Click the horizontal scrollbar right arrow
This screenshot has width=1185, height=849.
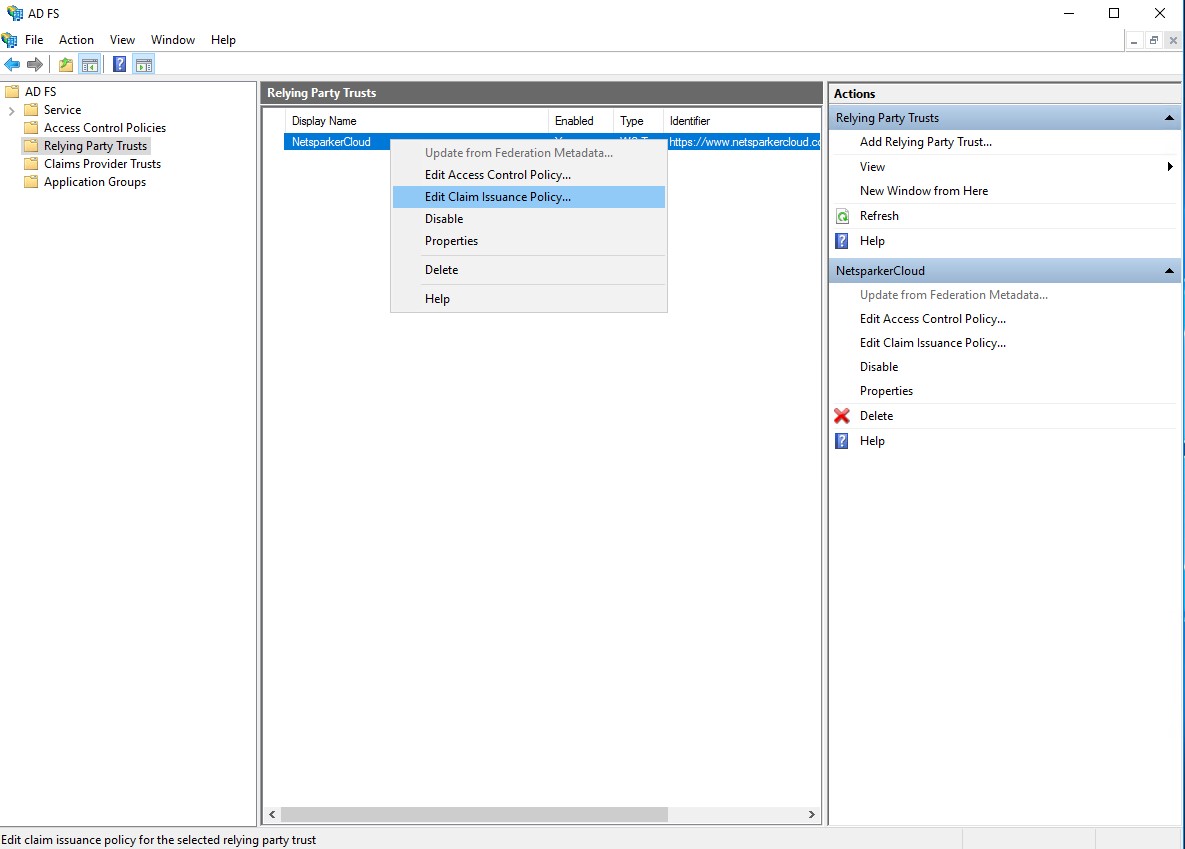812,815
